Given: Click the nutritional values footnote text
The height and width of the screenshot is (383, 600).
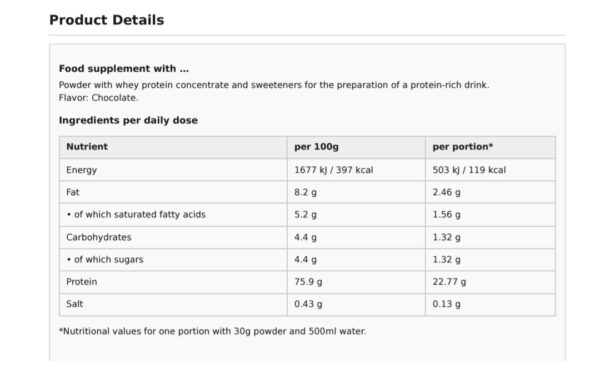Looking at the screenshot, I should [212, 331].
